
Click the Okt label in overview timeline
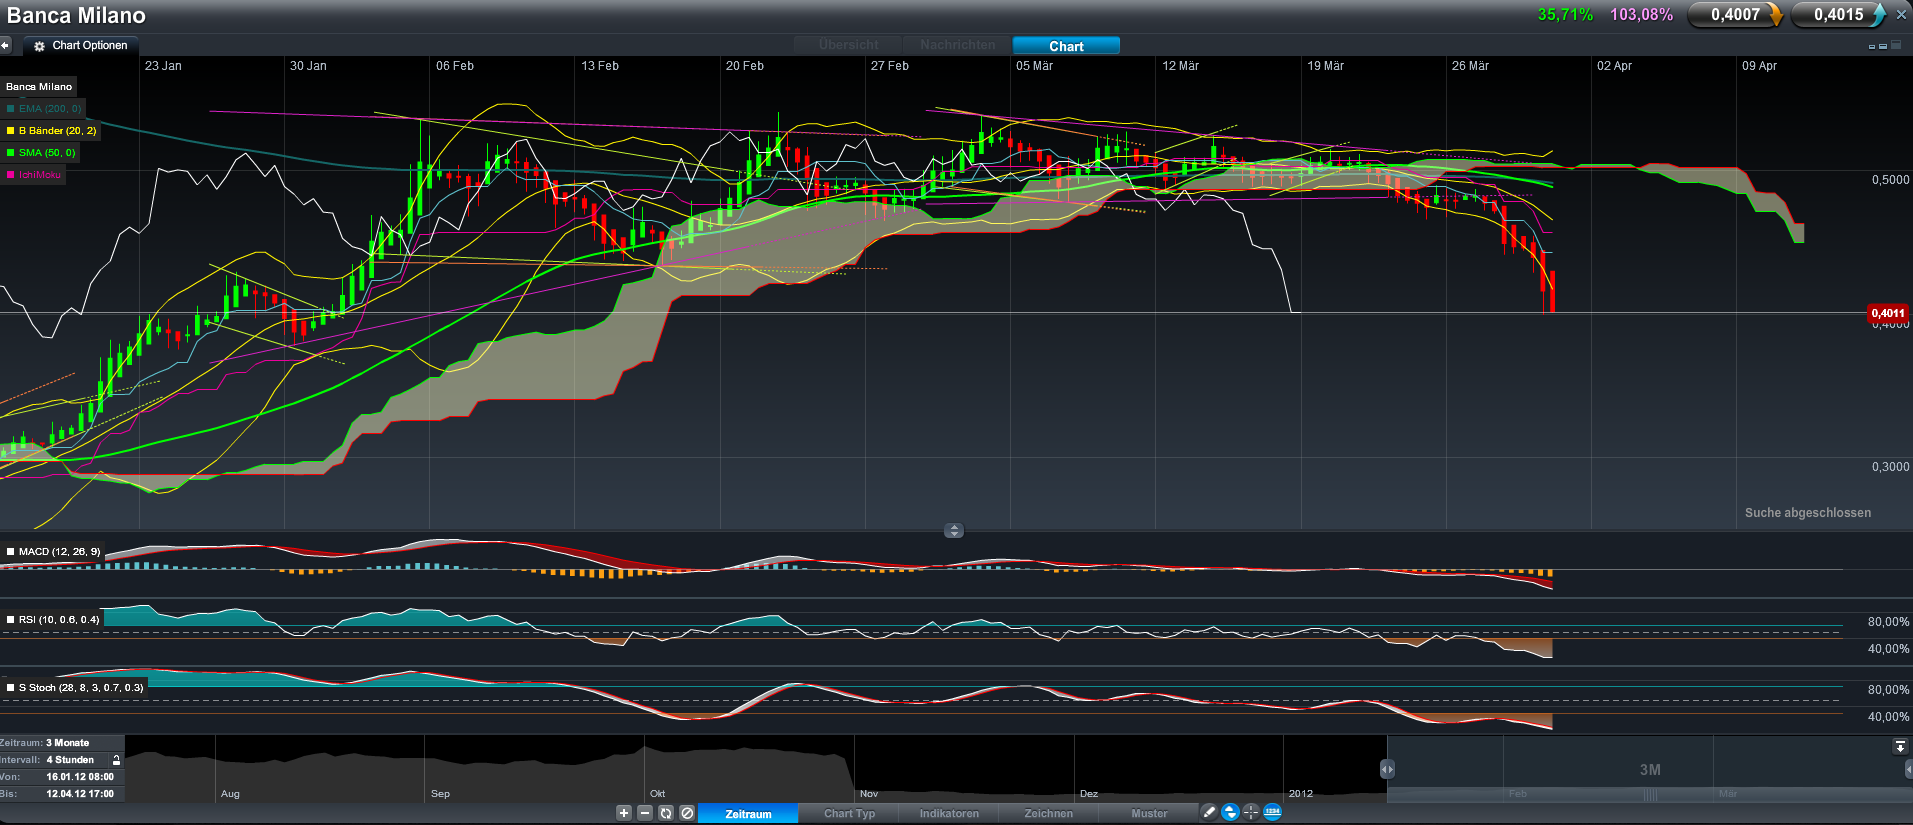(x=658, y=794)
